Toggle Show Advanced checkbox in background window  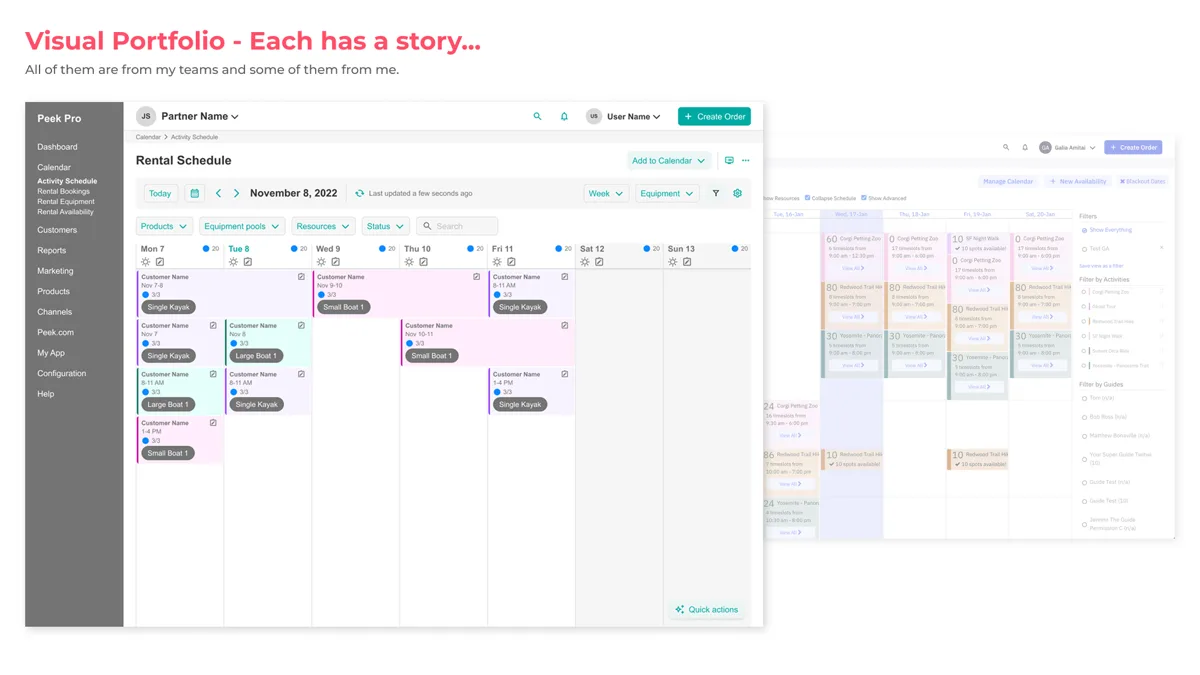pyautogui.click(x=864, y=198)
